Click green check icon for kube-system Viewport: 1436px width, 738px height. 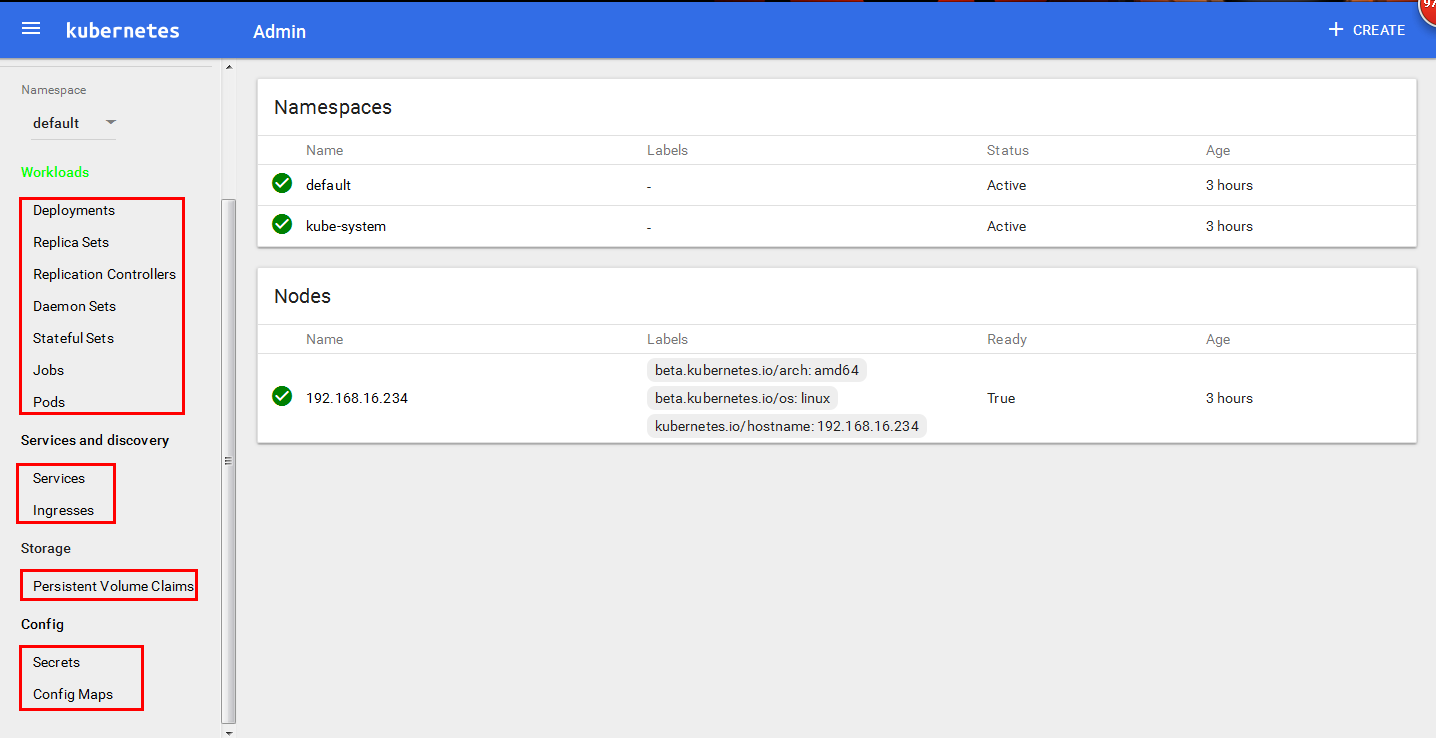[x=282, y=224]
